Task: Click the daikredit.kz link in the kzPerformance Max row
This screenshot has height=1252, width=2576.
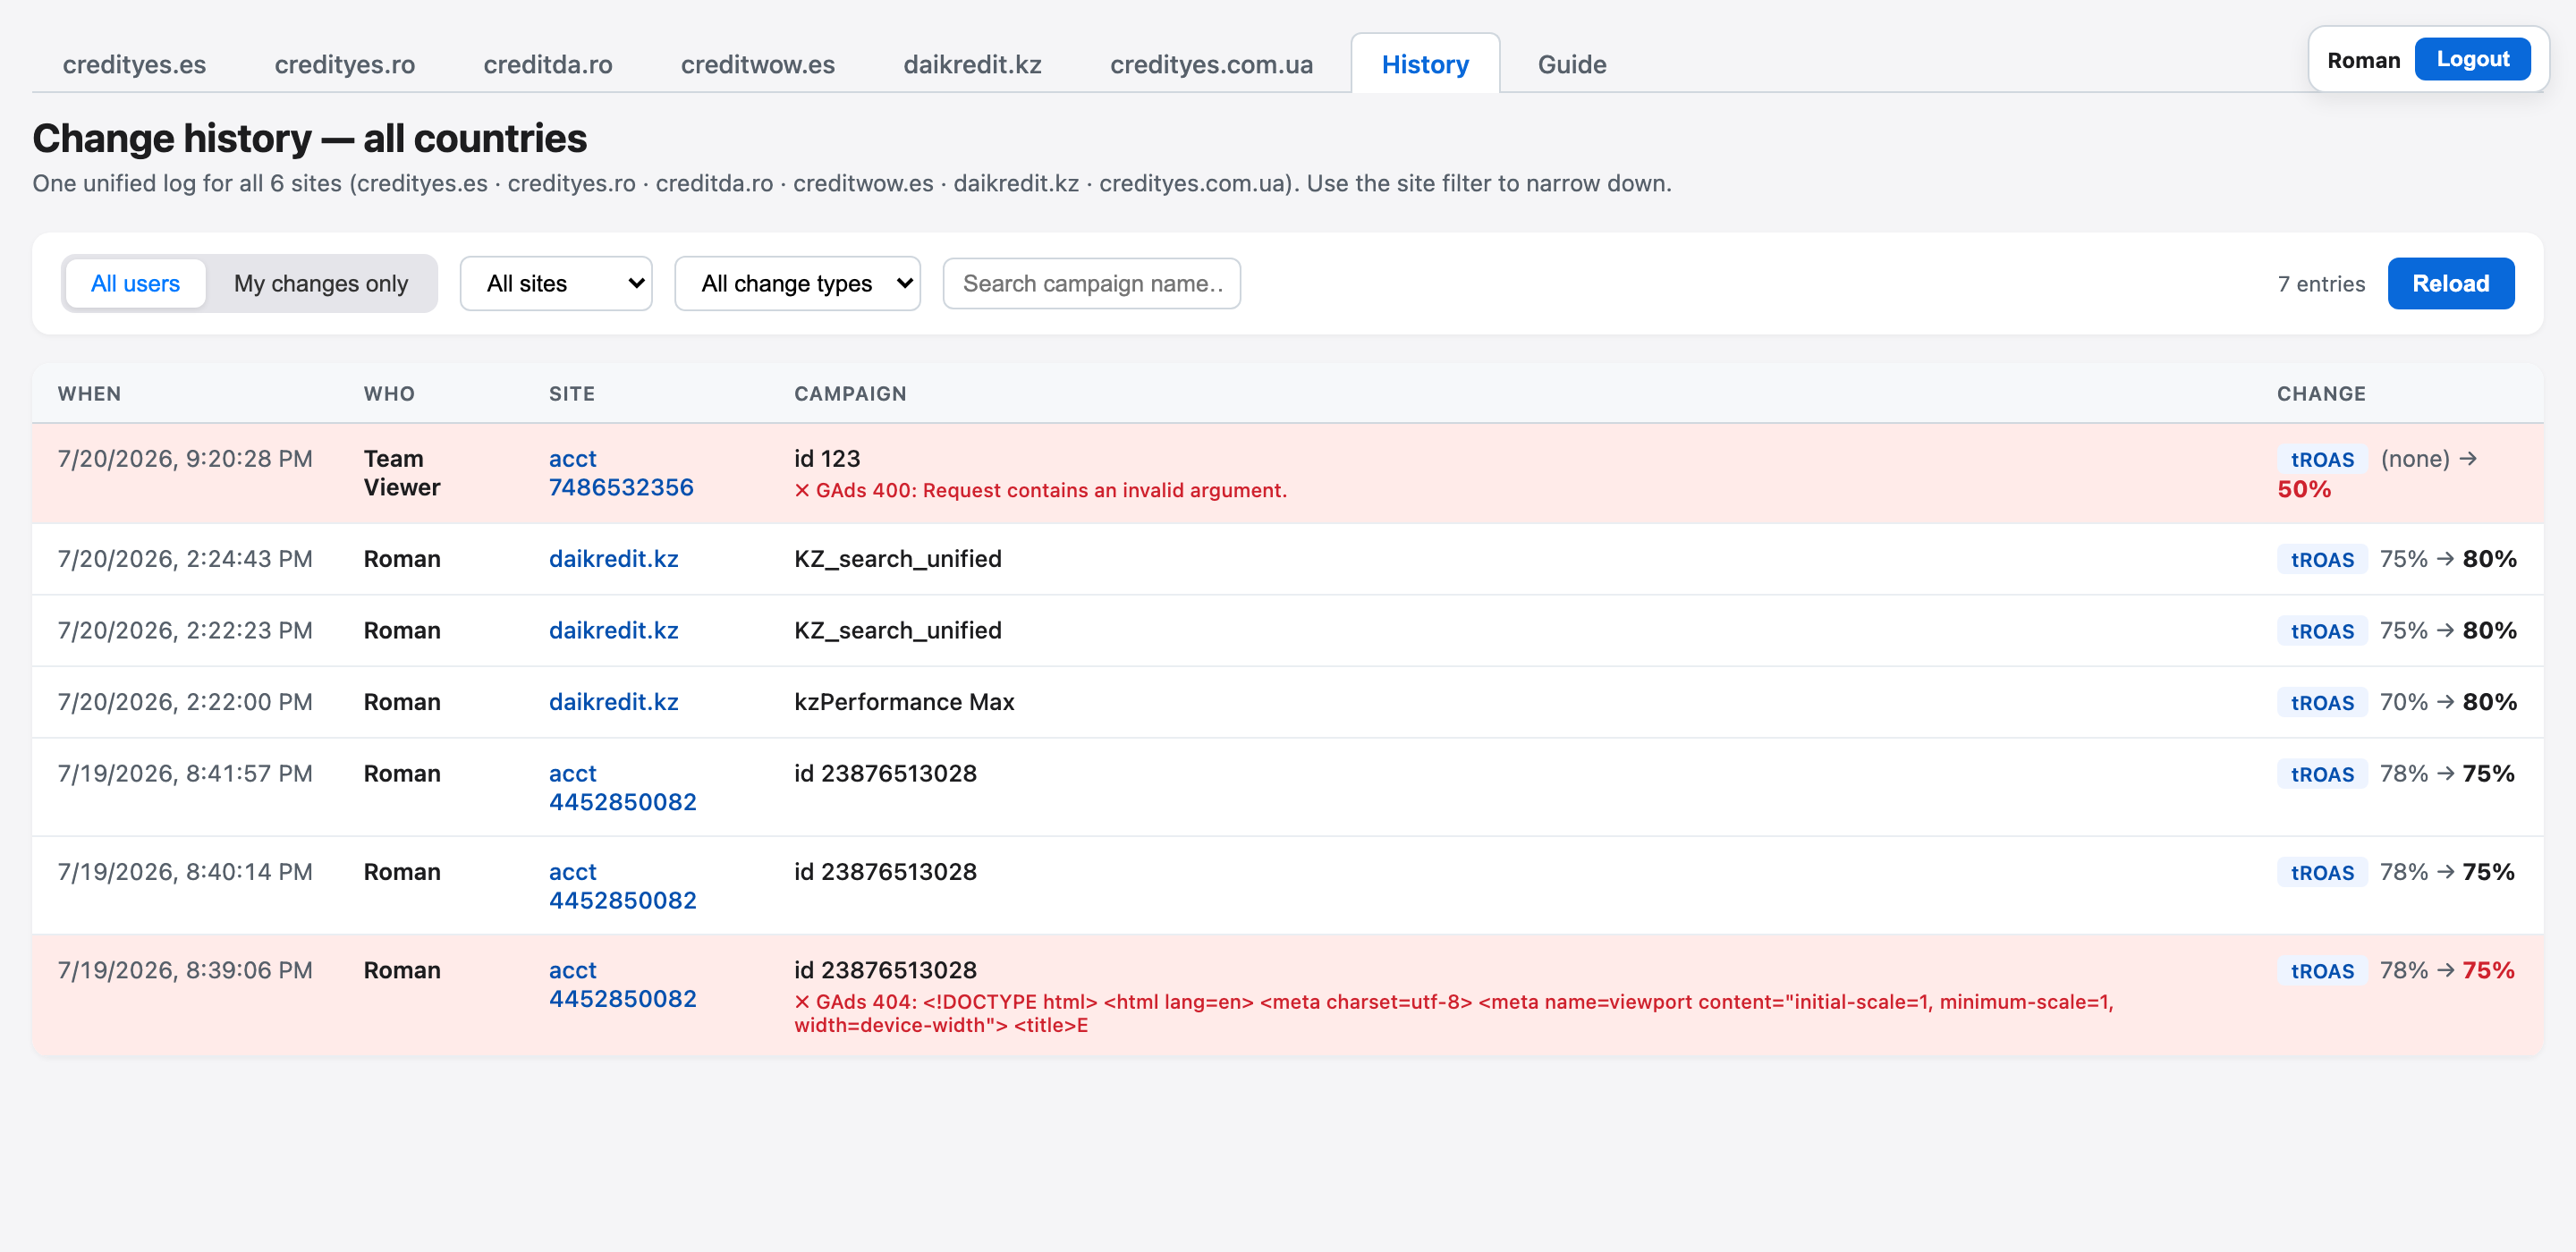Action: (613, 702)
